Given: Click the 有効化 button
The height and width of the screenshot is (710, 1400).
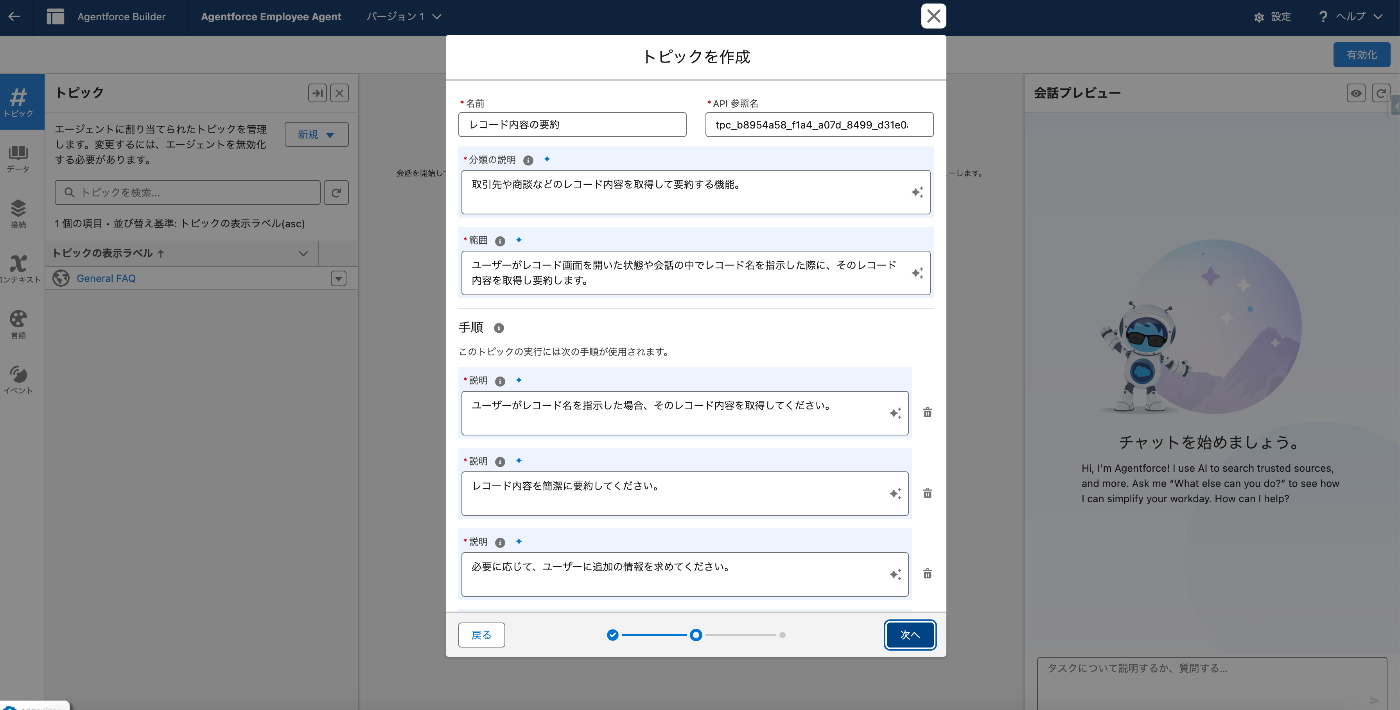Looking at the screenshot, I should 1361,55.
